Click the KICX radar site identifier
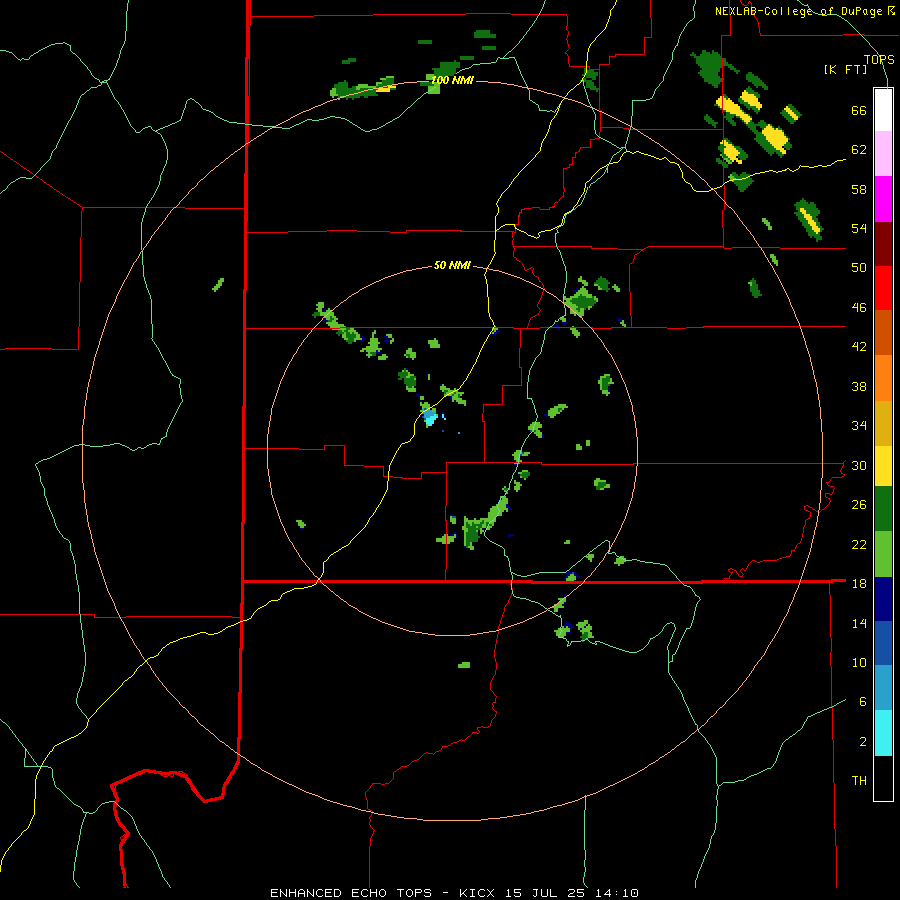Screen dimensions: 900x900 pyautogui.click(x=479, y=893)
